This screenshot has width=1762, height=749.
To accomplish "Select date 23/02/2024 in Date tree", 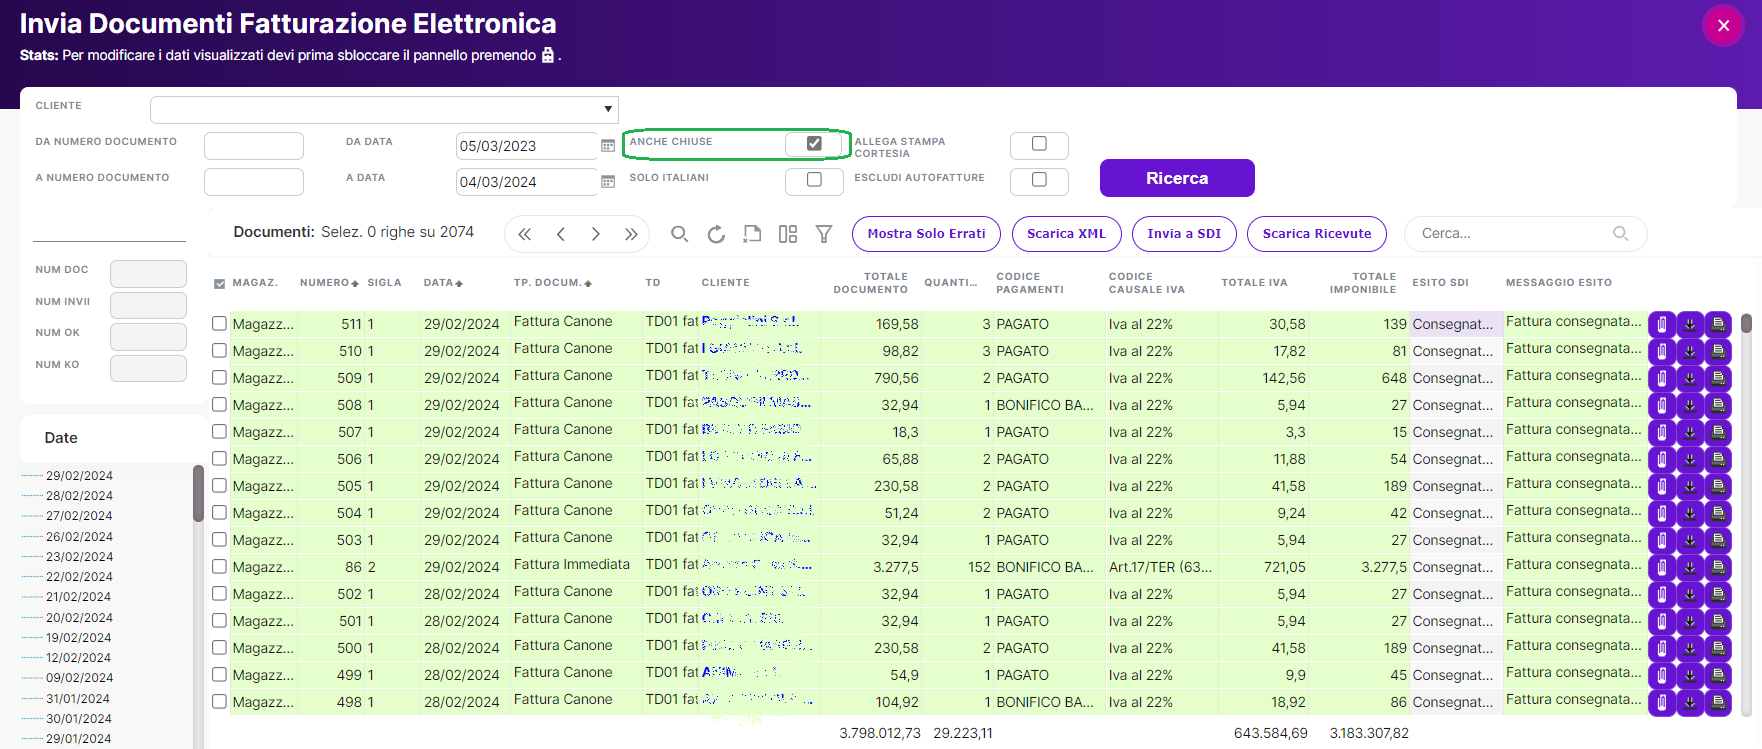I will 79,557.
